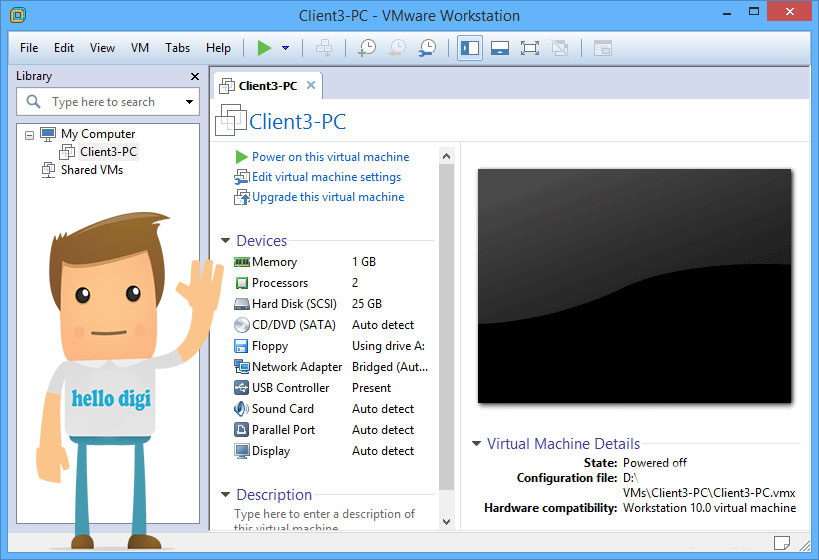
Task: Click the Powered off state text
Action: coord(655,463)
